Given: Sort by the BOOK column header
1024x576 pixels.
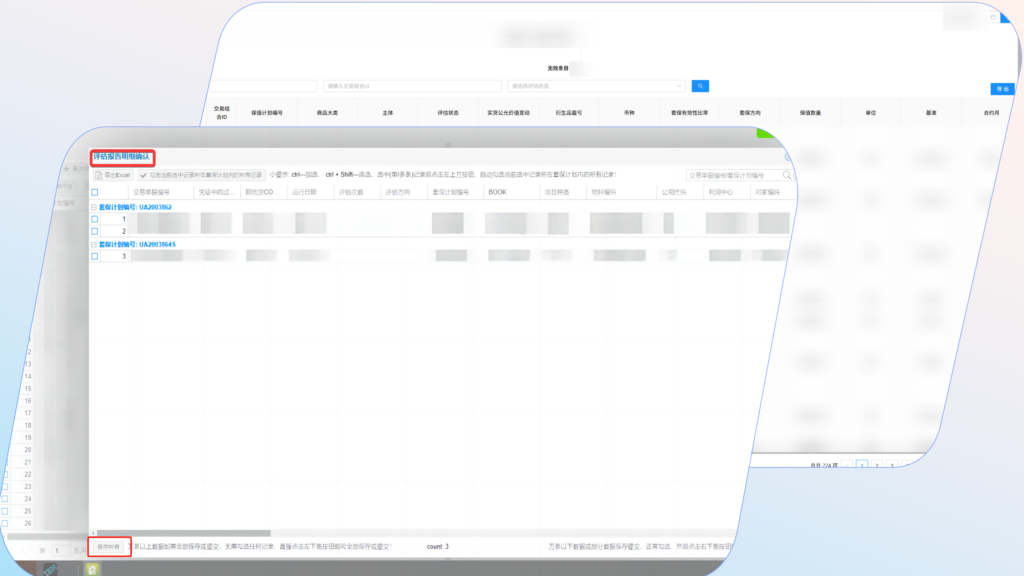Looking at the screenshot, I should (x=498, y=192).
